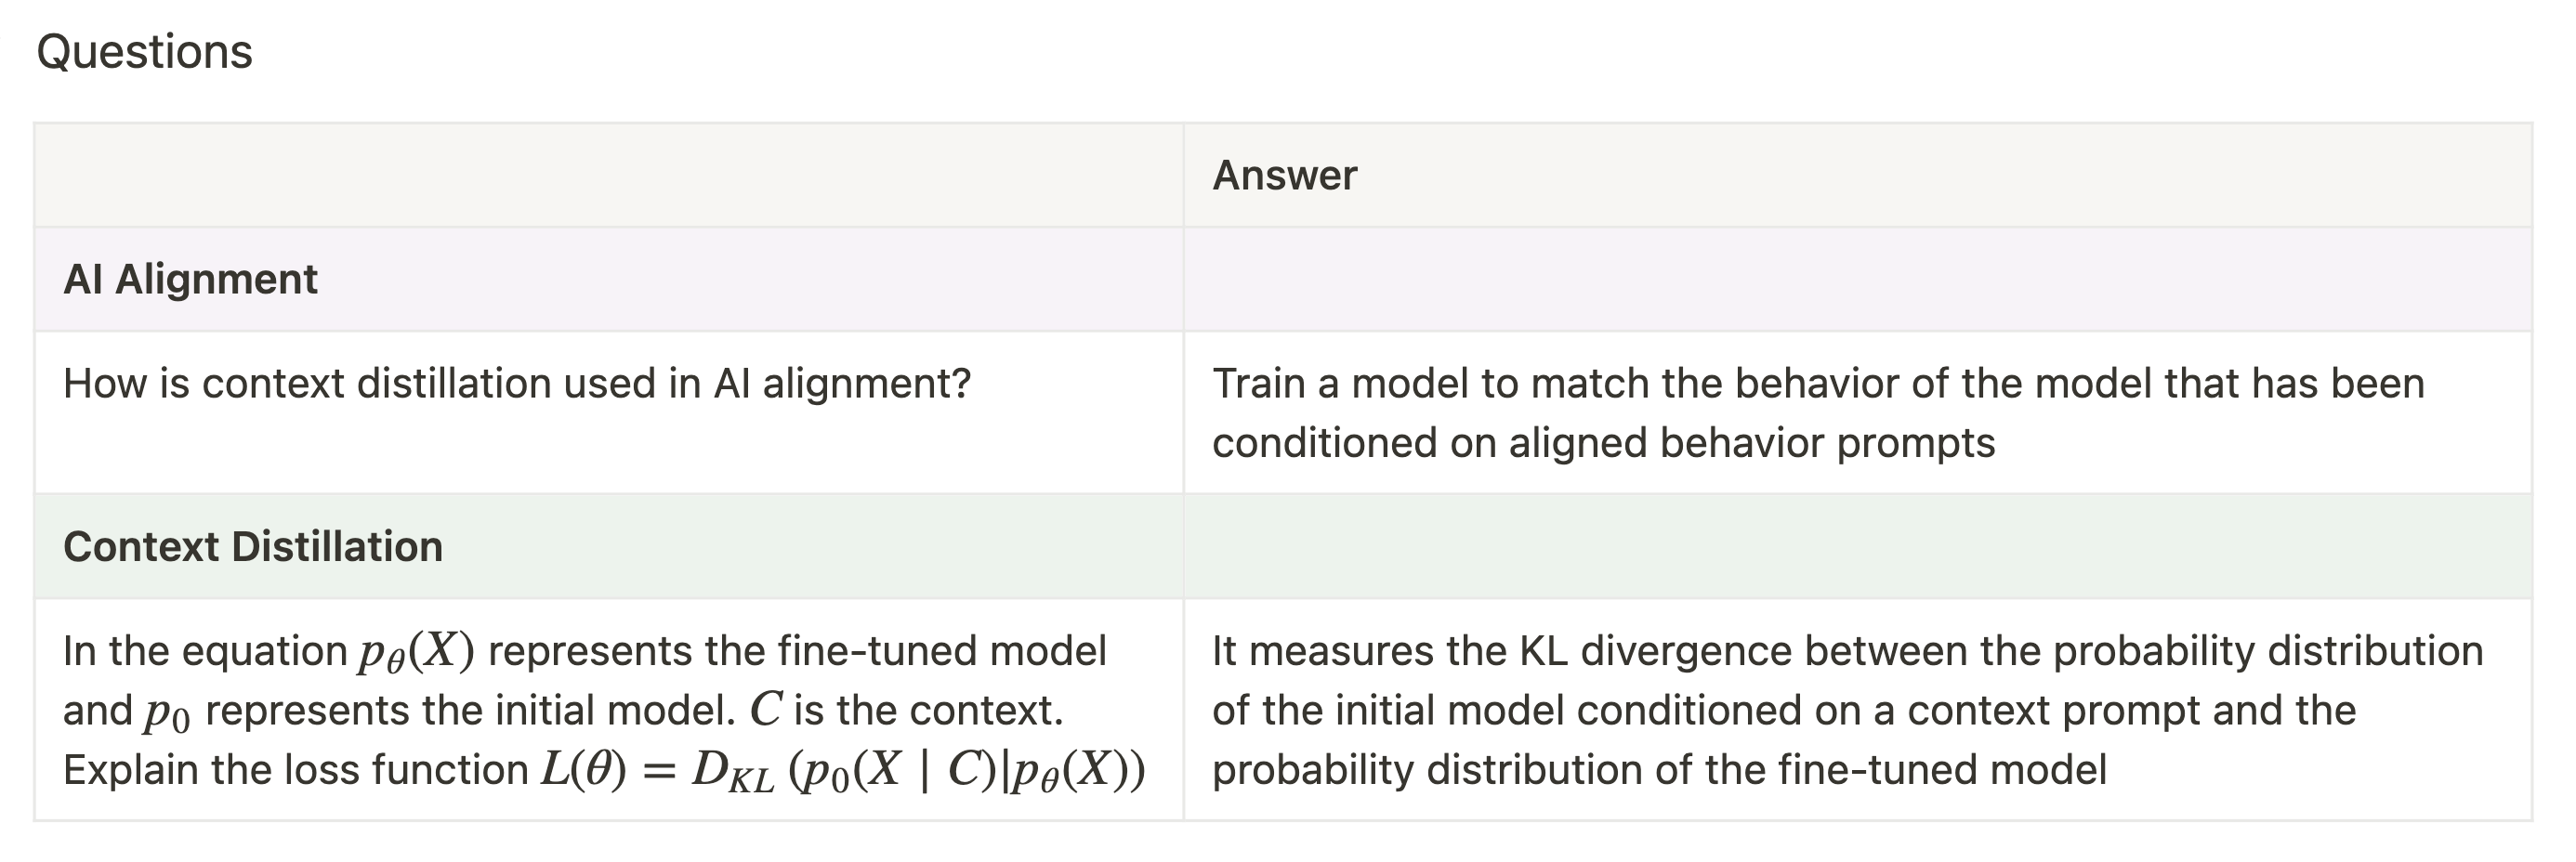The height and width of the screenshot is (862, 2576).
Task: Click the empty cell beside "AI Alignment"
Action: (1856, 280)
